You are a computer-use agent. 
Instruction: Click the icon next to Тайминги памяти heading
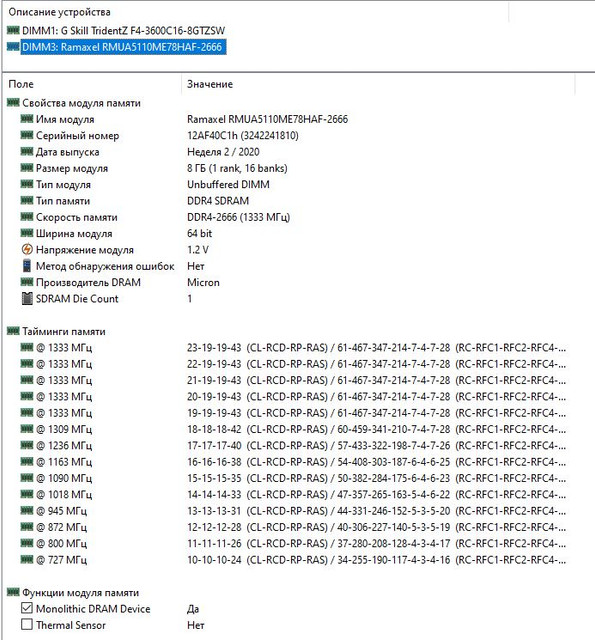[x=13, y=331]
